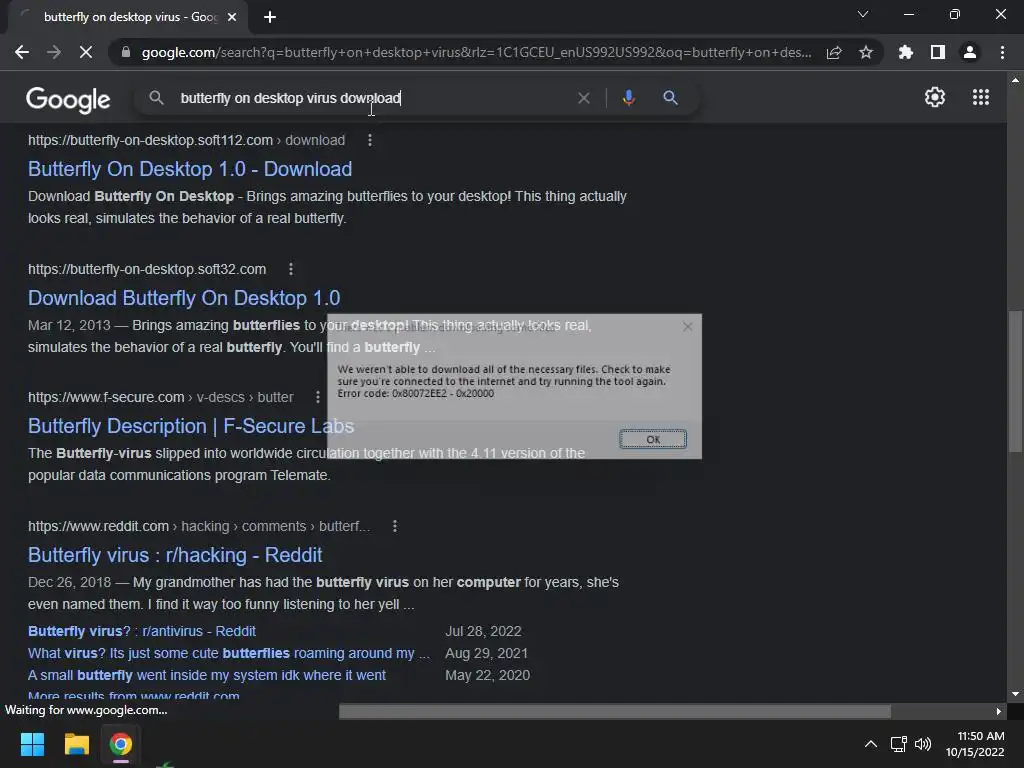The width and height of the screenshot is (1024, 768).
Task: Show hidden system tray icons
Action: [x=871, y=744]
